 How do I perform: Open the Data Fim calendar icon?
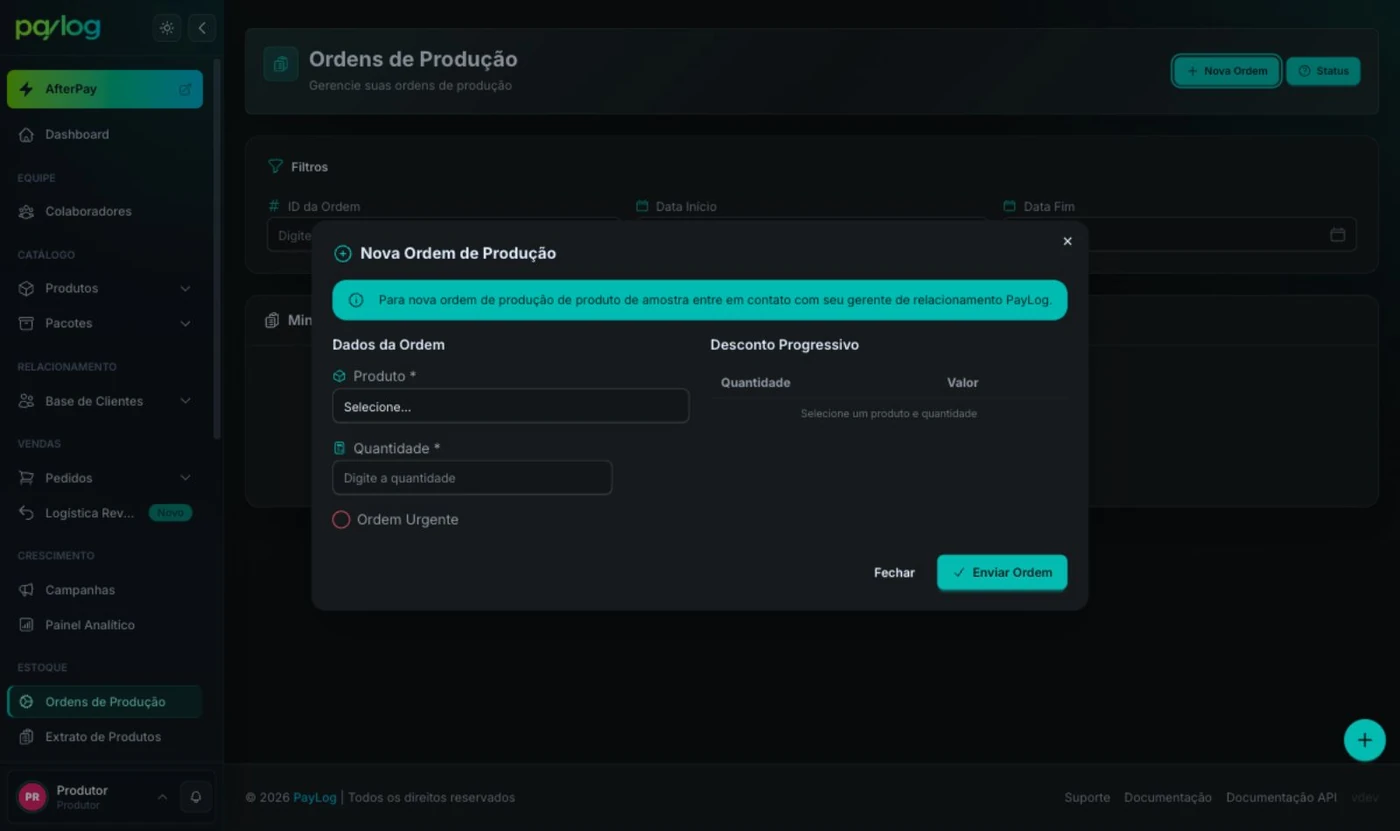1337,235
